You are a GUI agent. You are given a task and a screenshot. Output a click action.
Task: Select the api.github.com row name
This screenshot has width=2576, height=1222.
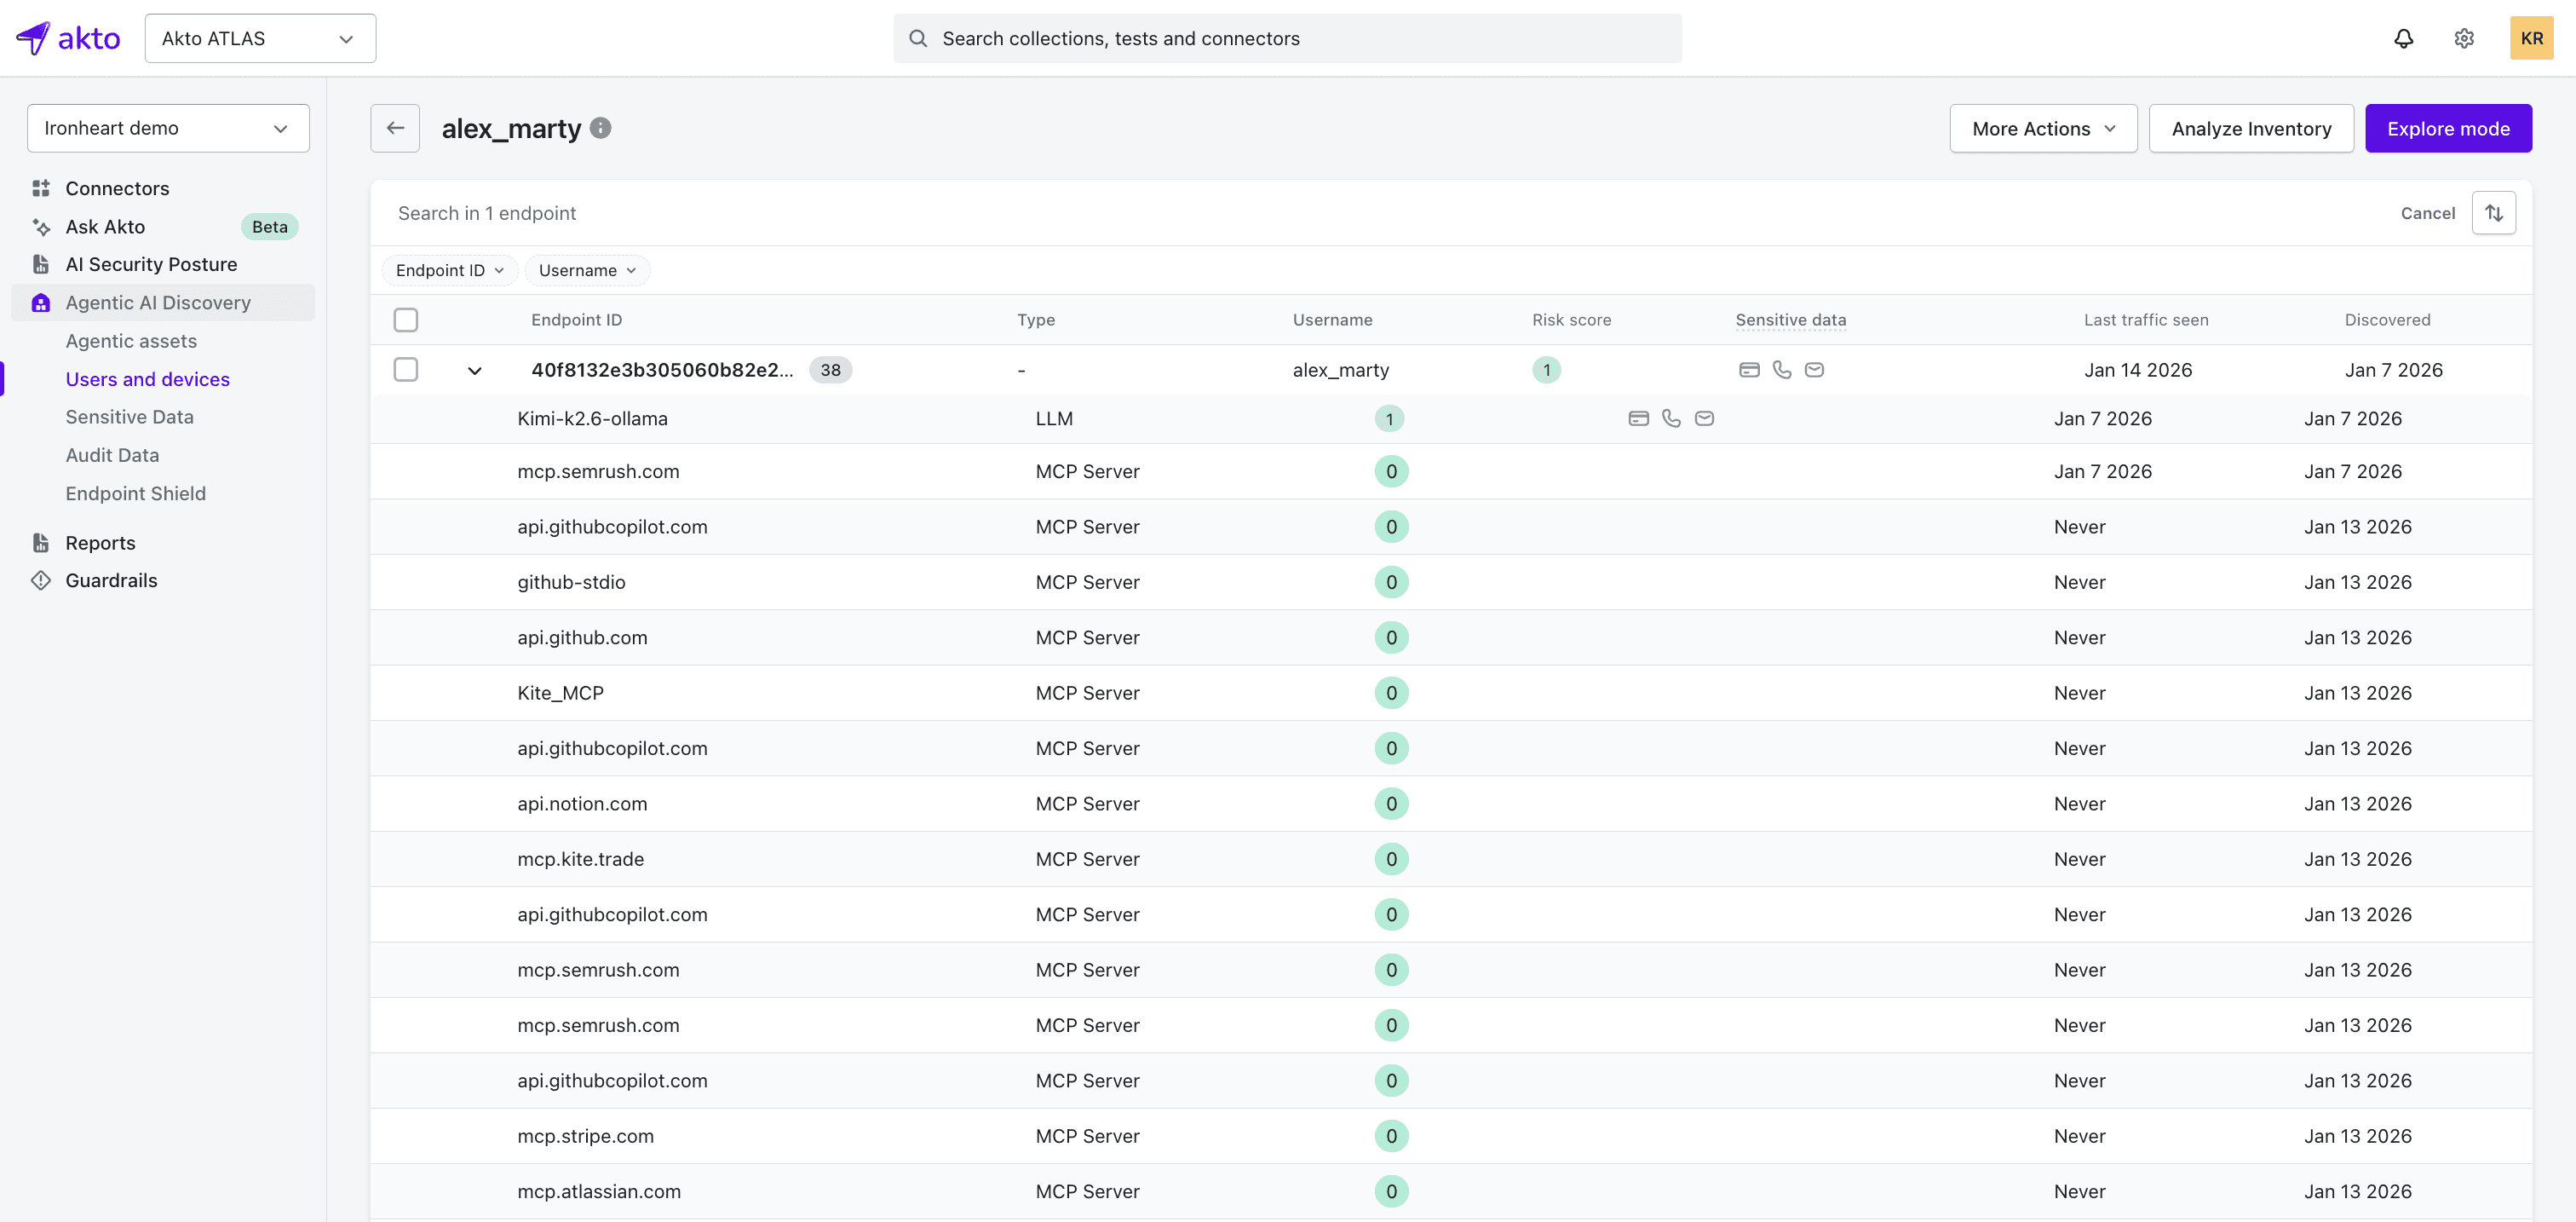(582, 638)
